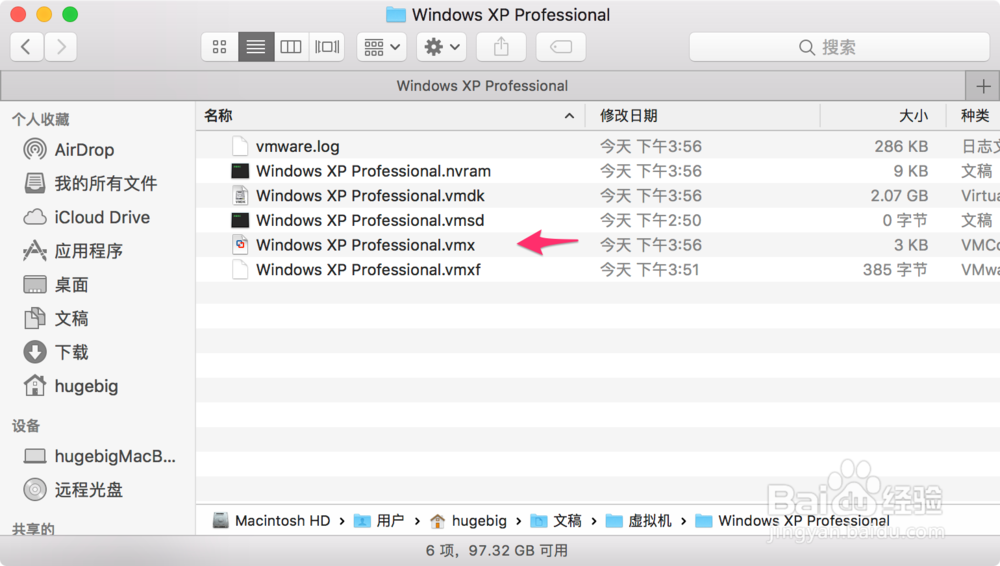Viewport: 1000px width, 566px height.
Task: Sort by 种类 column header
Action: (x=974, y=115)
